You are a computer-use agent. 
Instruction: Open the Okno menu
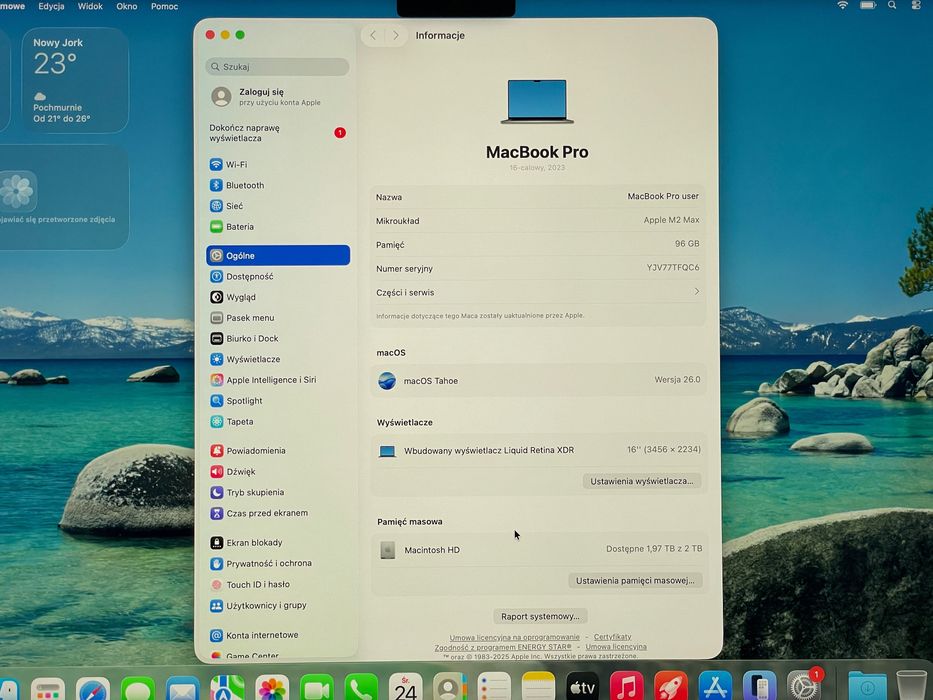coord(127,7)
